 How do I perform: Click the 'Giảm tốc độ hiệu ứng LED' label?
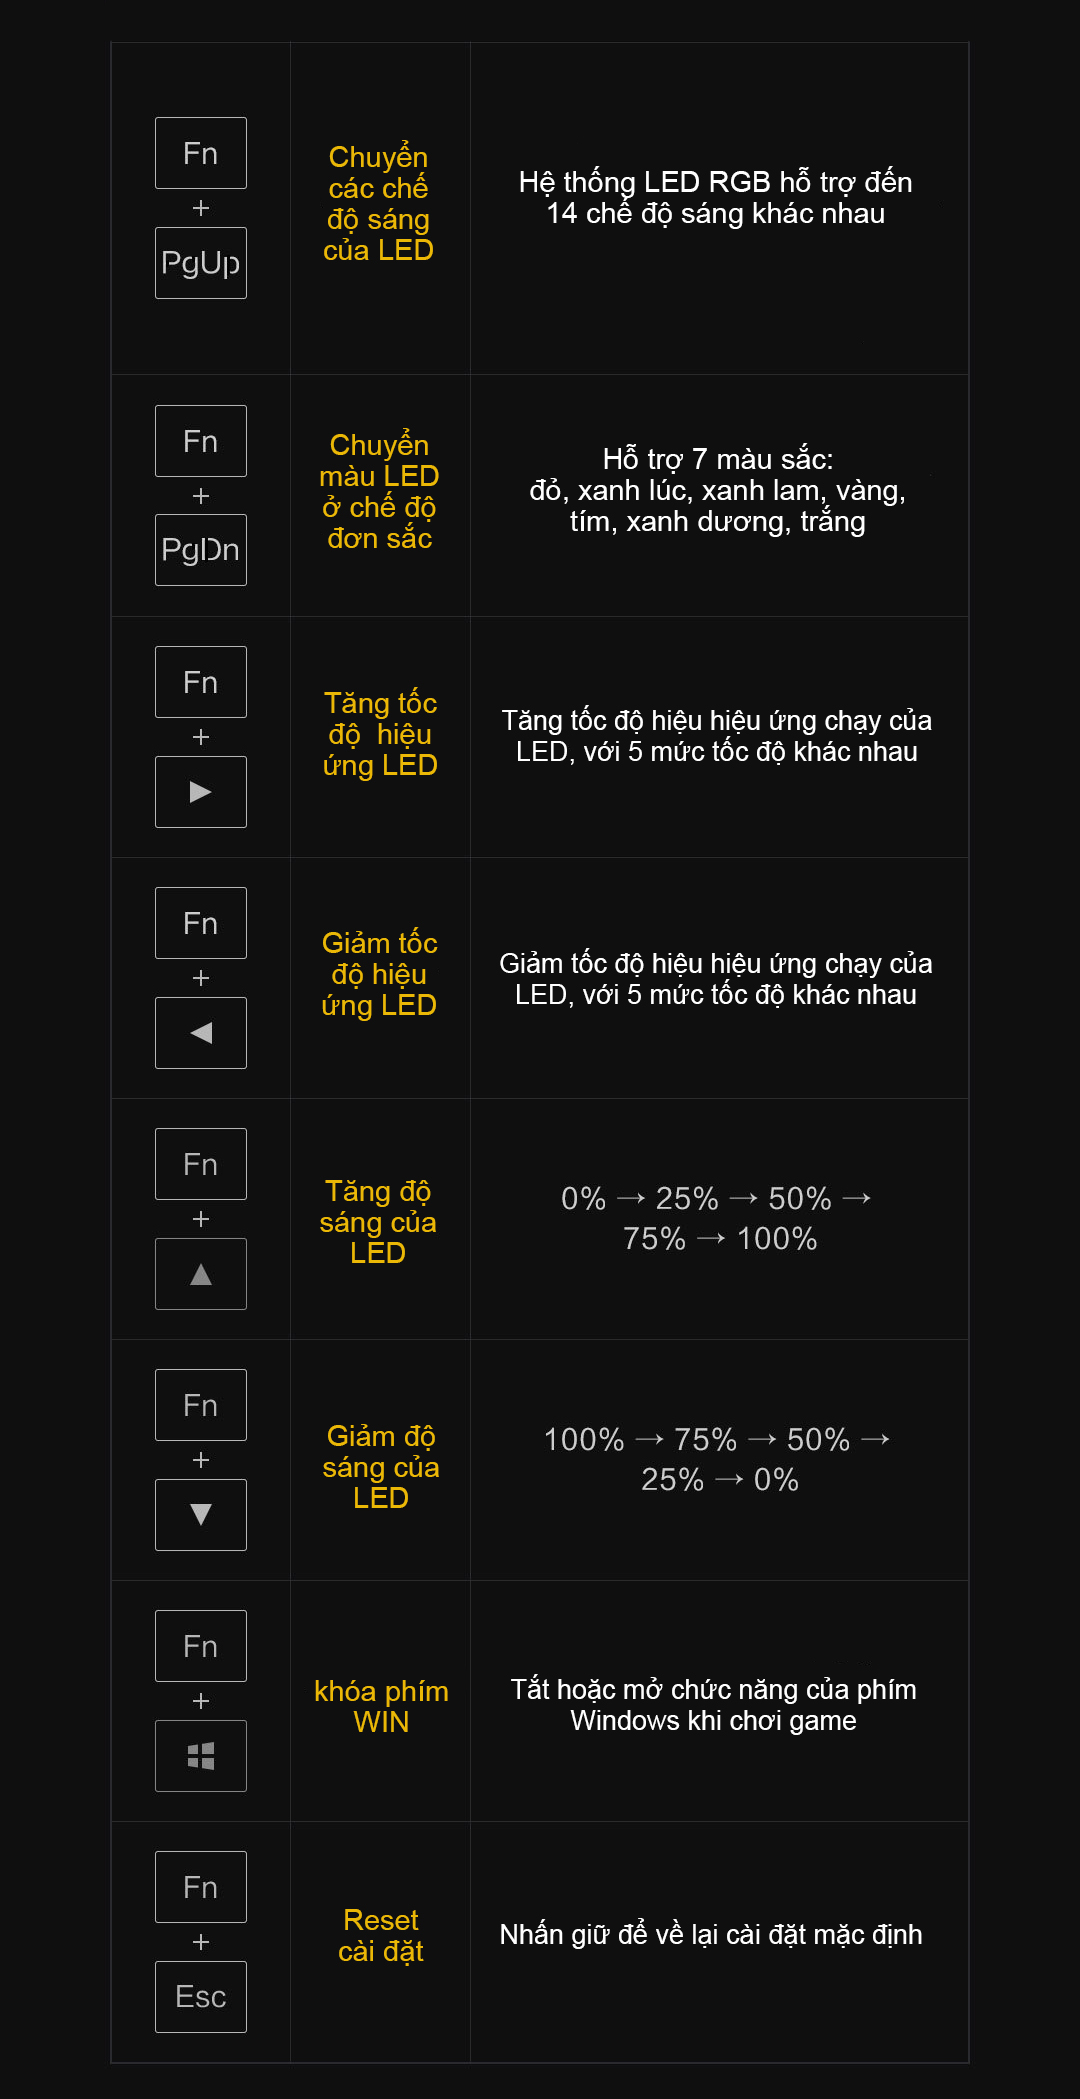(379, 974)
